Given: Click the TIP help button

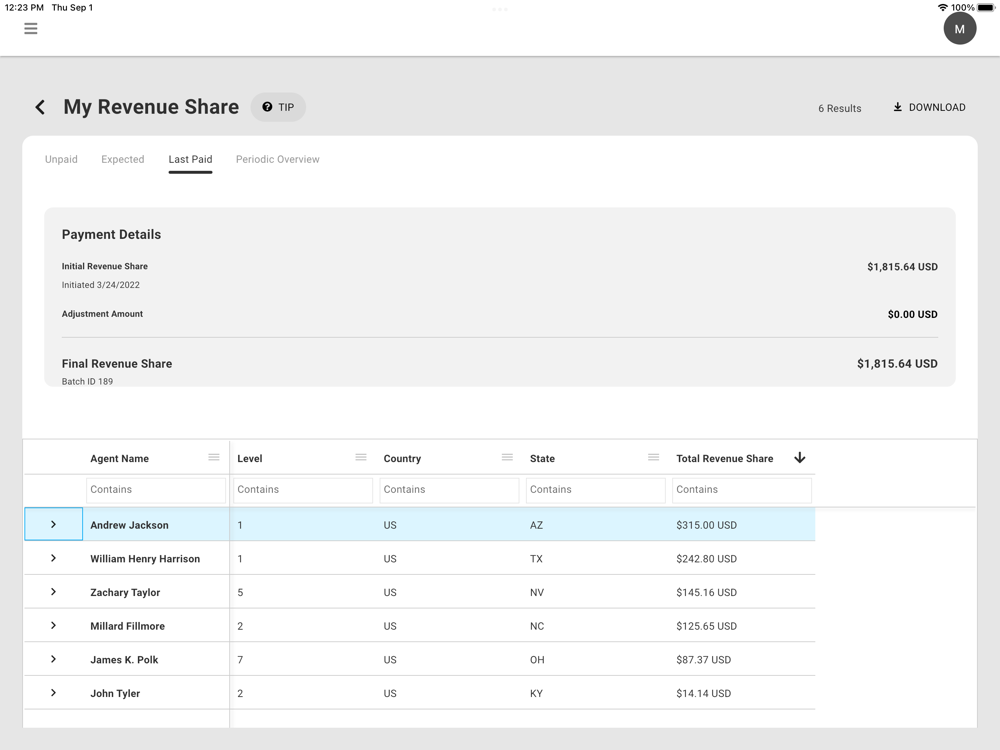Looking at the screenshot, I should pyautogui.click(x=278, y=107).
